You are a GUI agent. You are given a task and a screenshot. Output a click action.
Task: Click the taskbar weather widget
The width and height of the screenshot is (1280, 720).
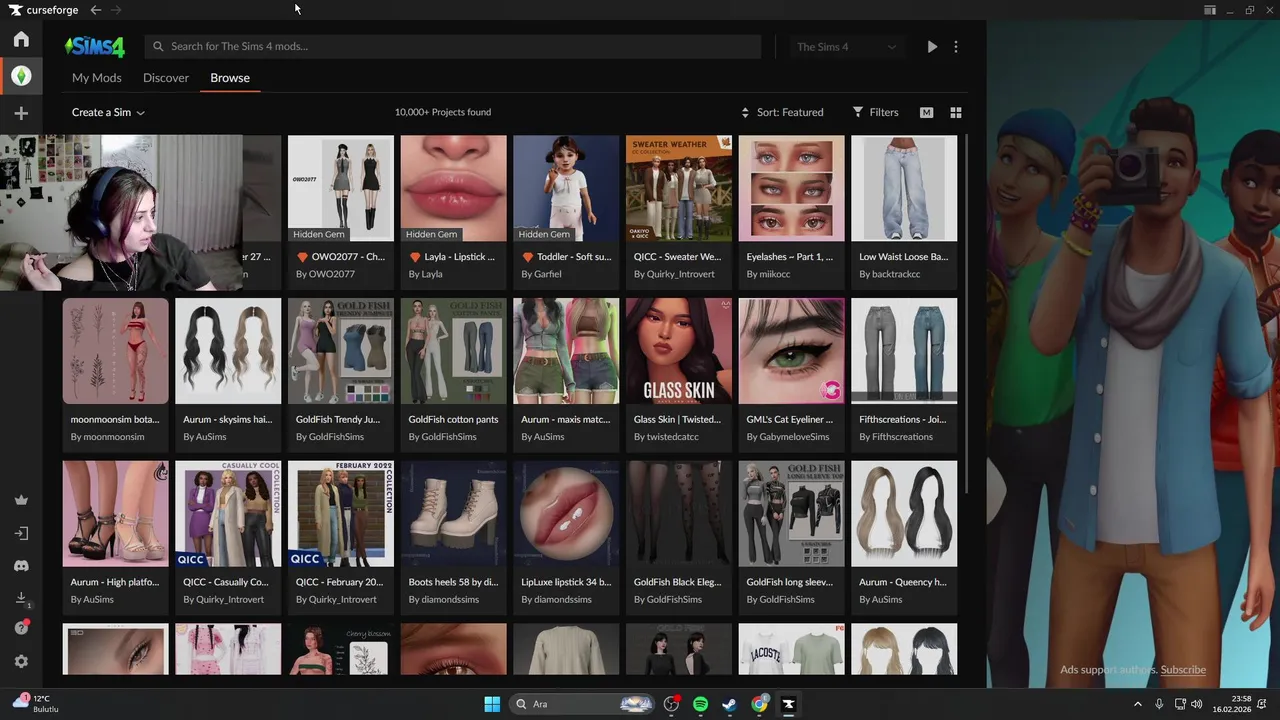36,703
